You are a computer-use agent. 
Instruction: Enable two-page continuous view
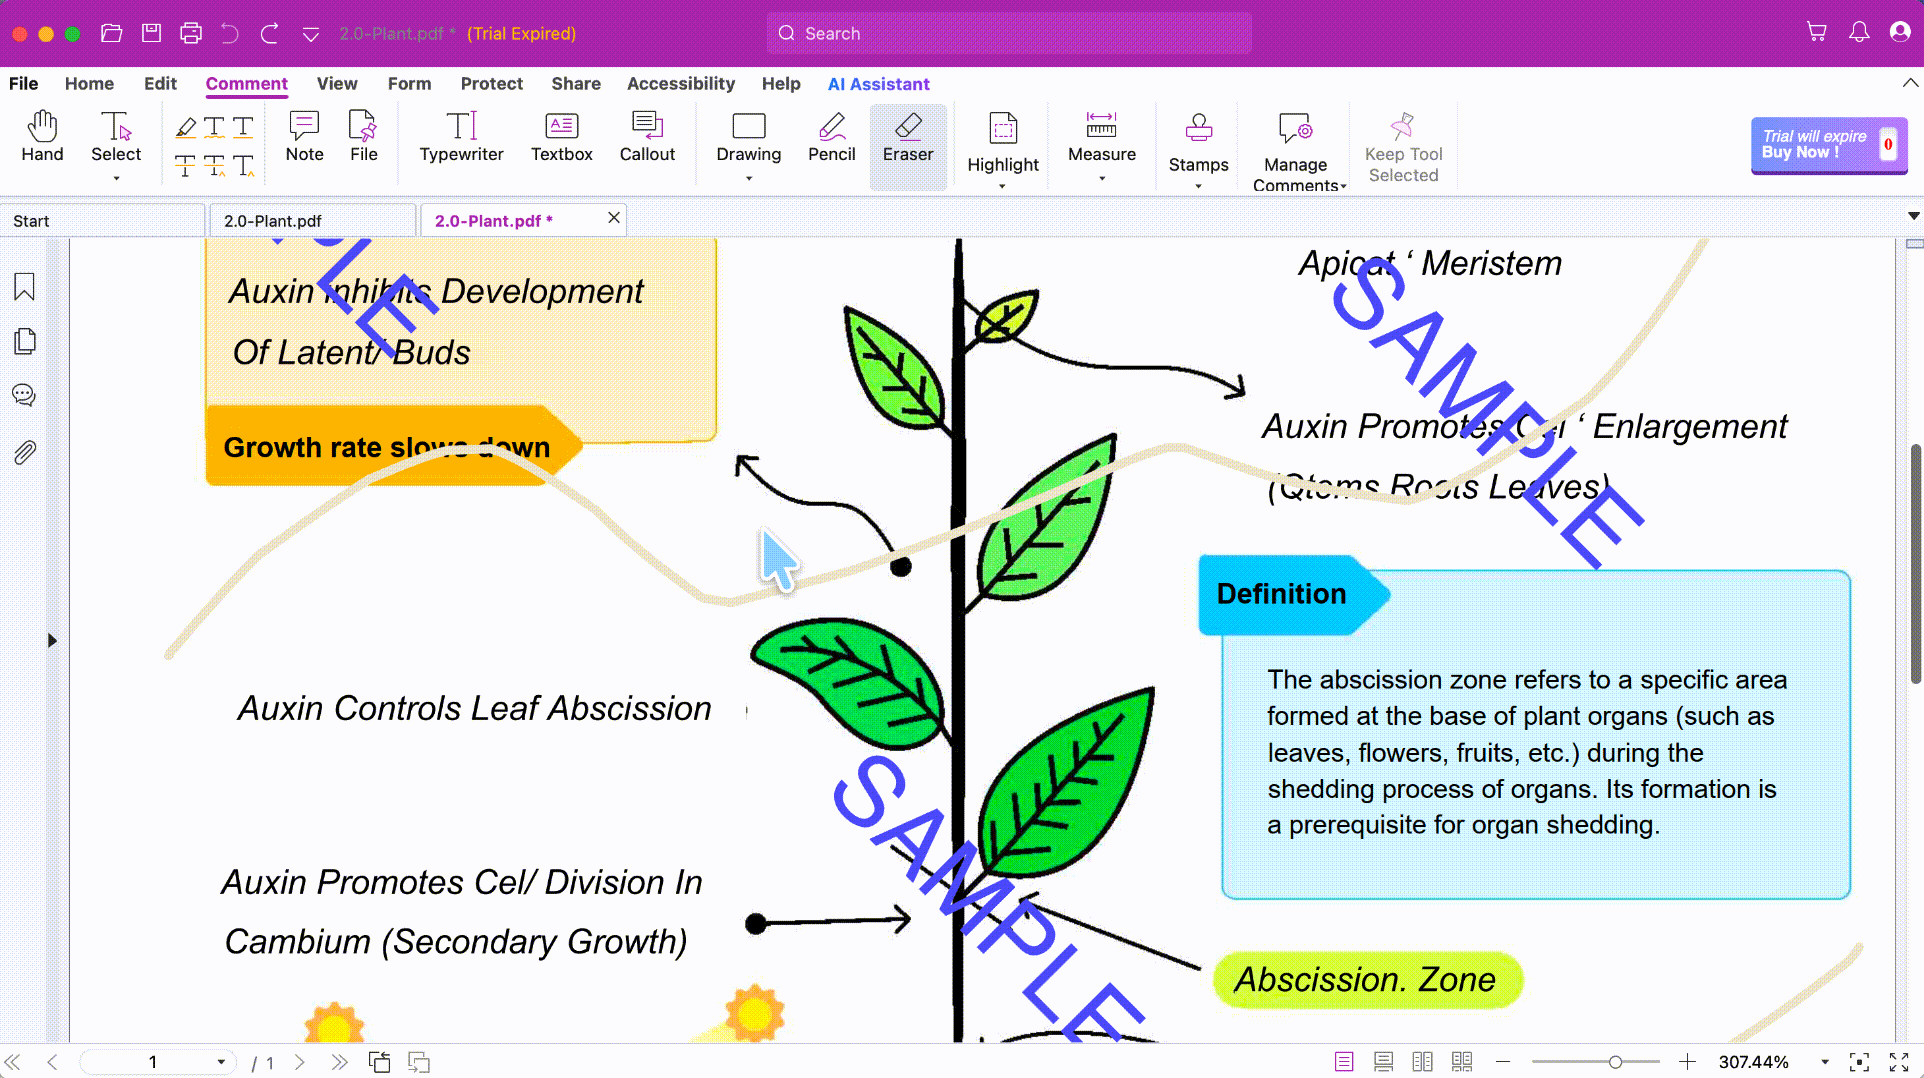1462,1062
